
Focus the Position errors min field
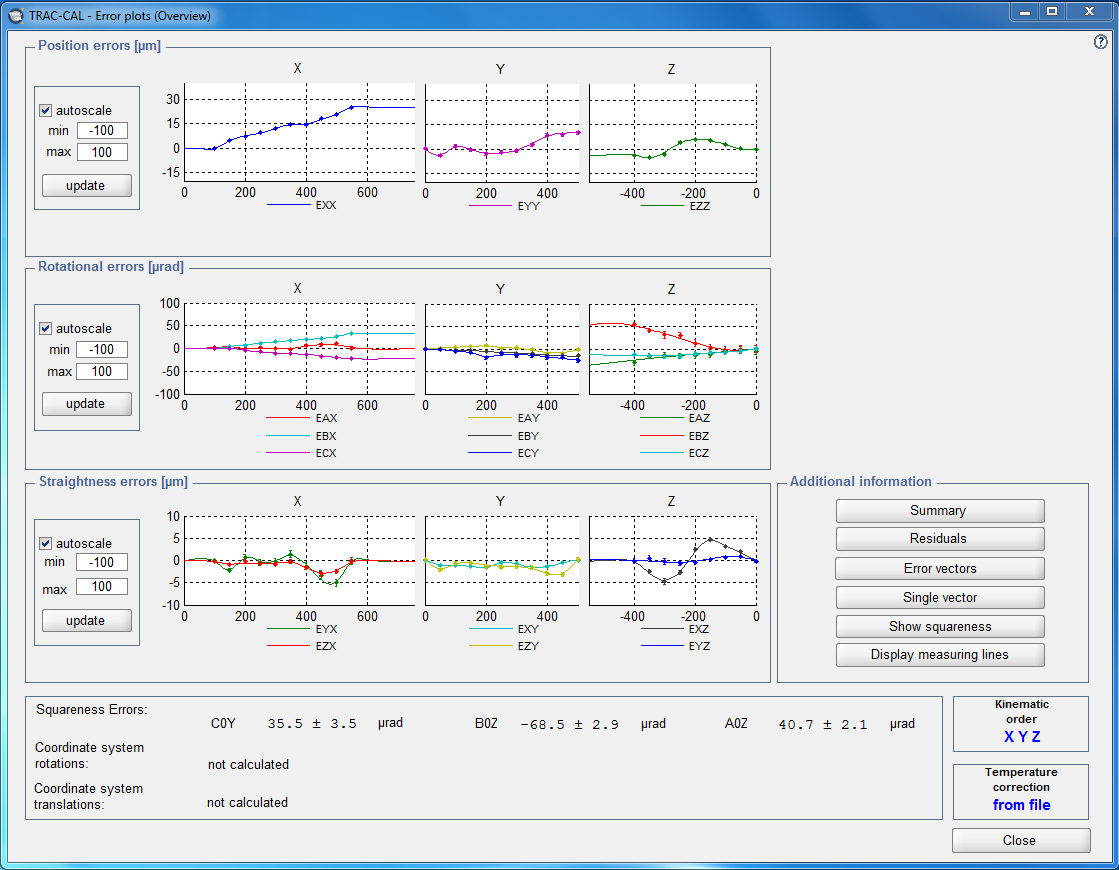pos(102,131)
